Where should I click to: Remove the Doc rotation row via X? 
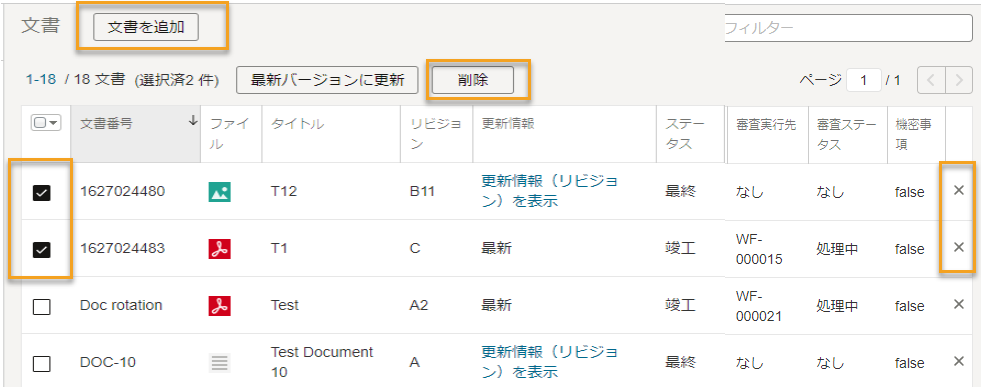coord(958,304)
